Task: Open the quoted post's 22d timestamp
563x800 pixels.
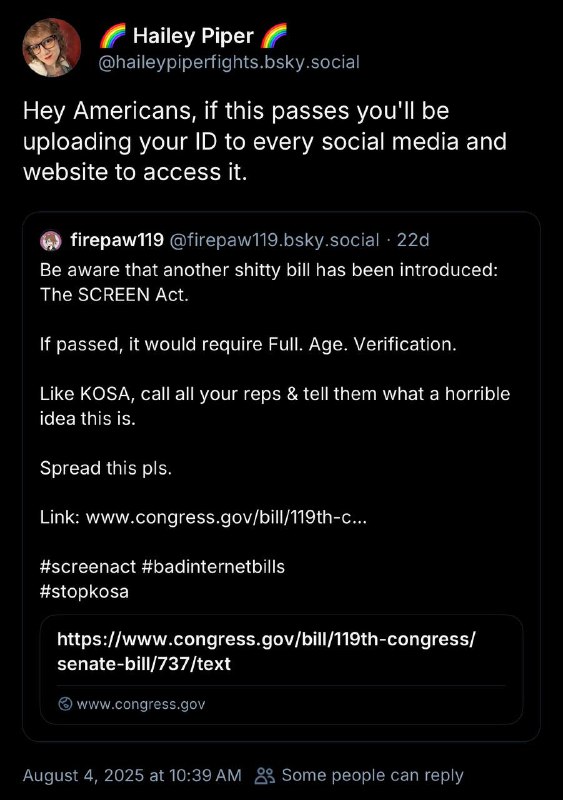Action: point(413,240)
